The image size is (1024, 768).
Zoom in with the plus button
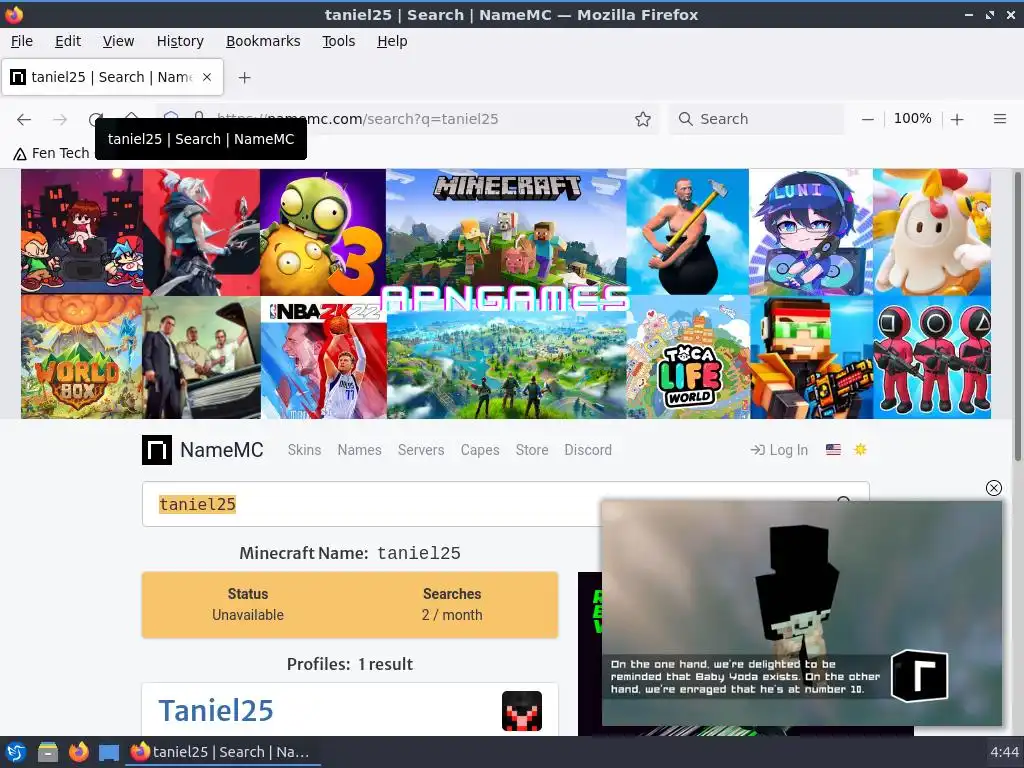[957, 119]
